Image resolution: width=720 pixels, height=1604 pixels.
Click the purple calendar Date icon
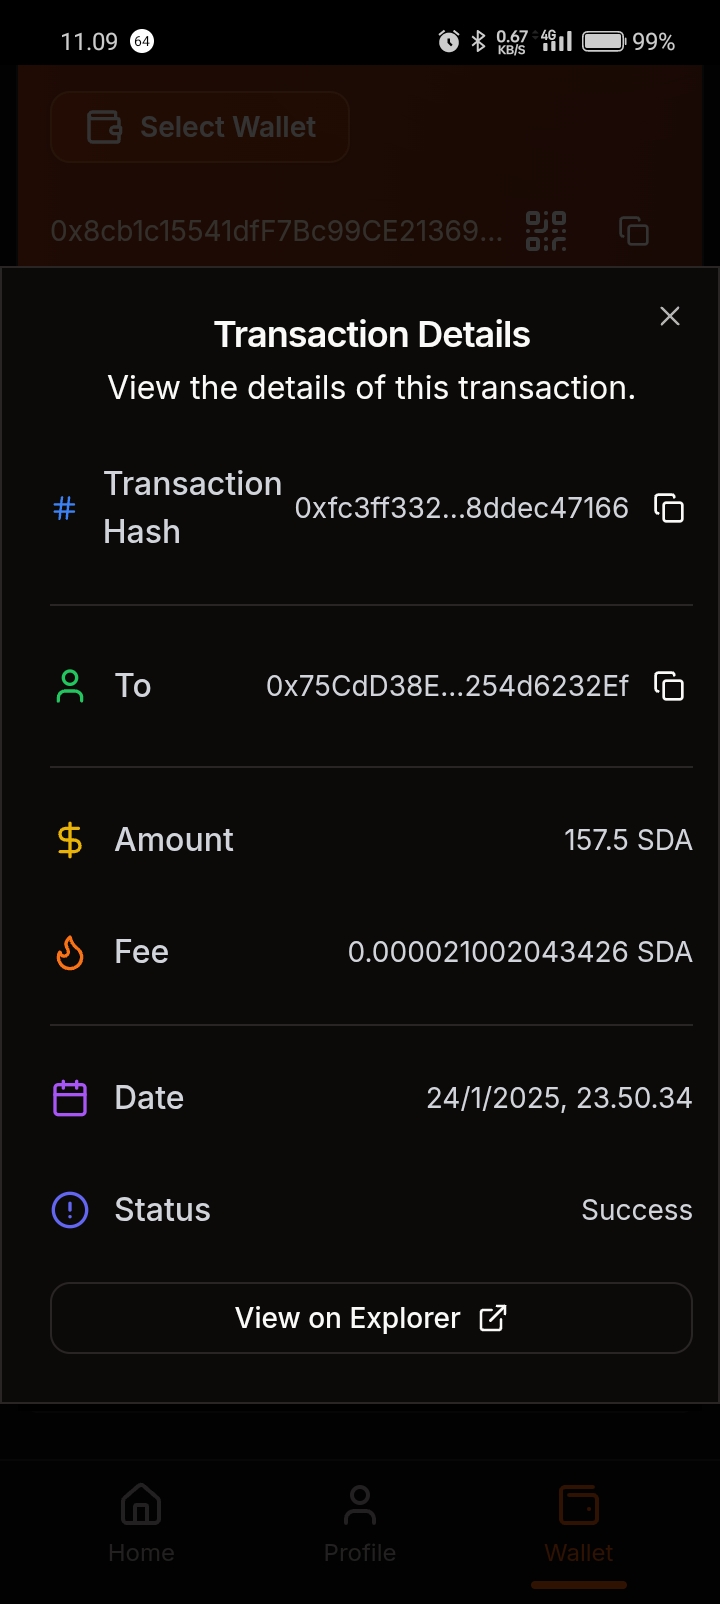[70, 1098]
